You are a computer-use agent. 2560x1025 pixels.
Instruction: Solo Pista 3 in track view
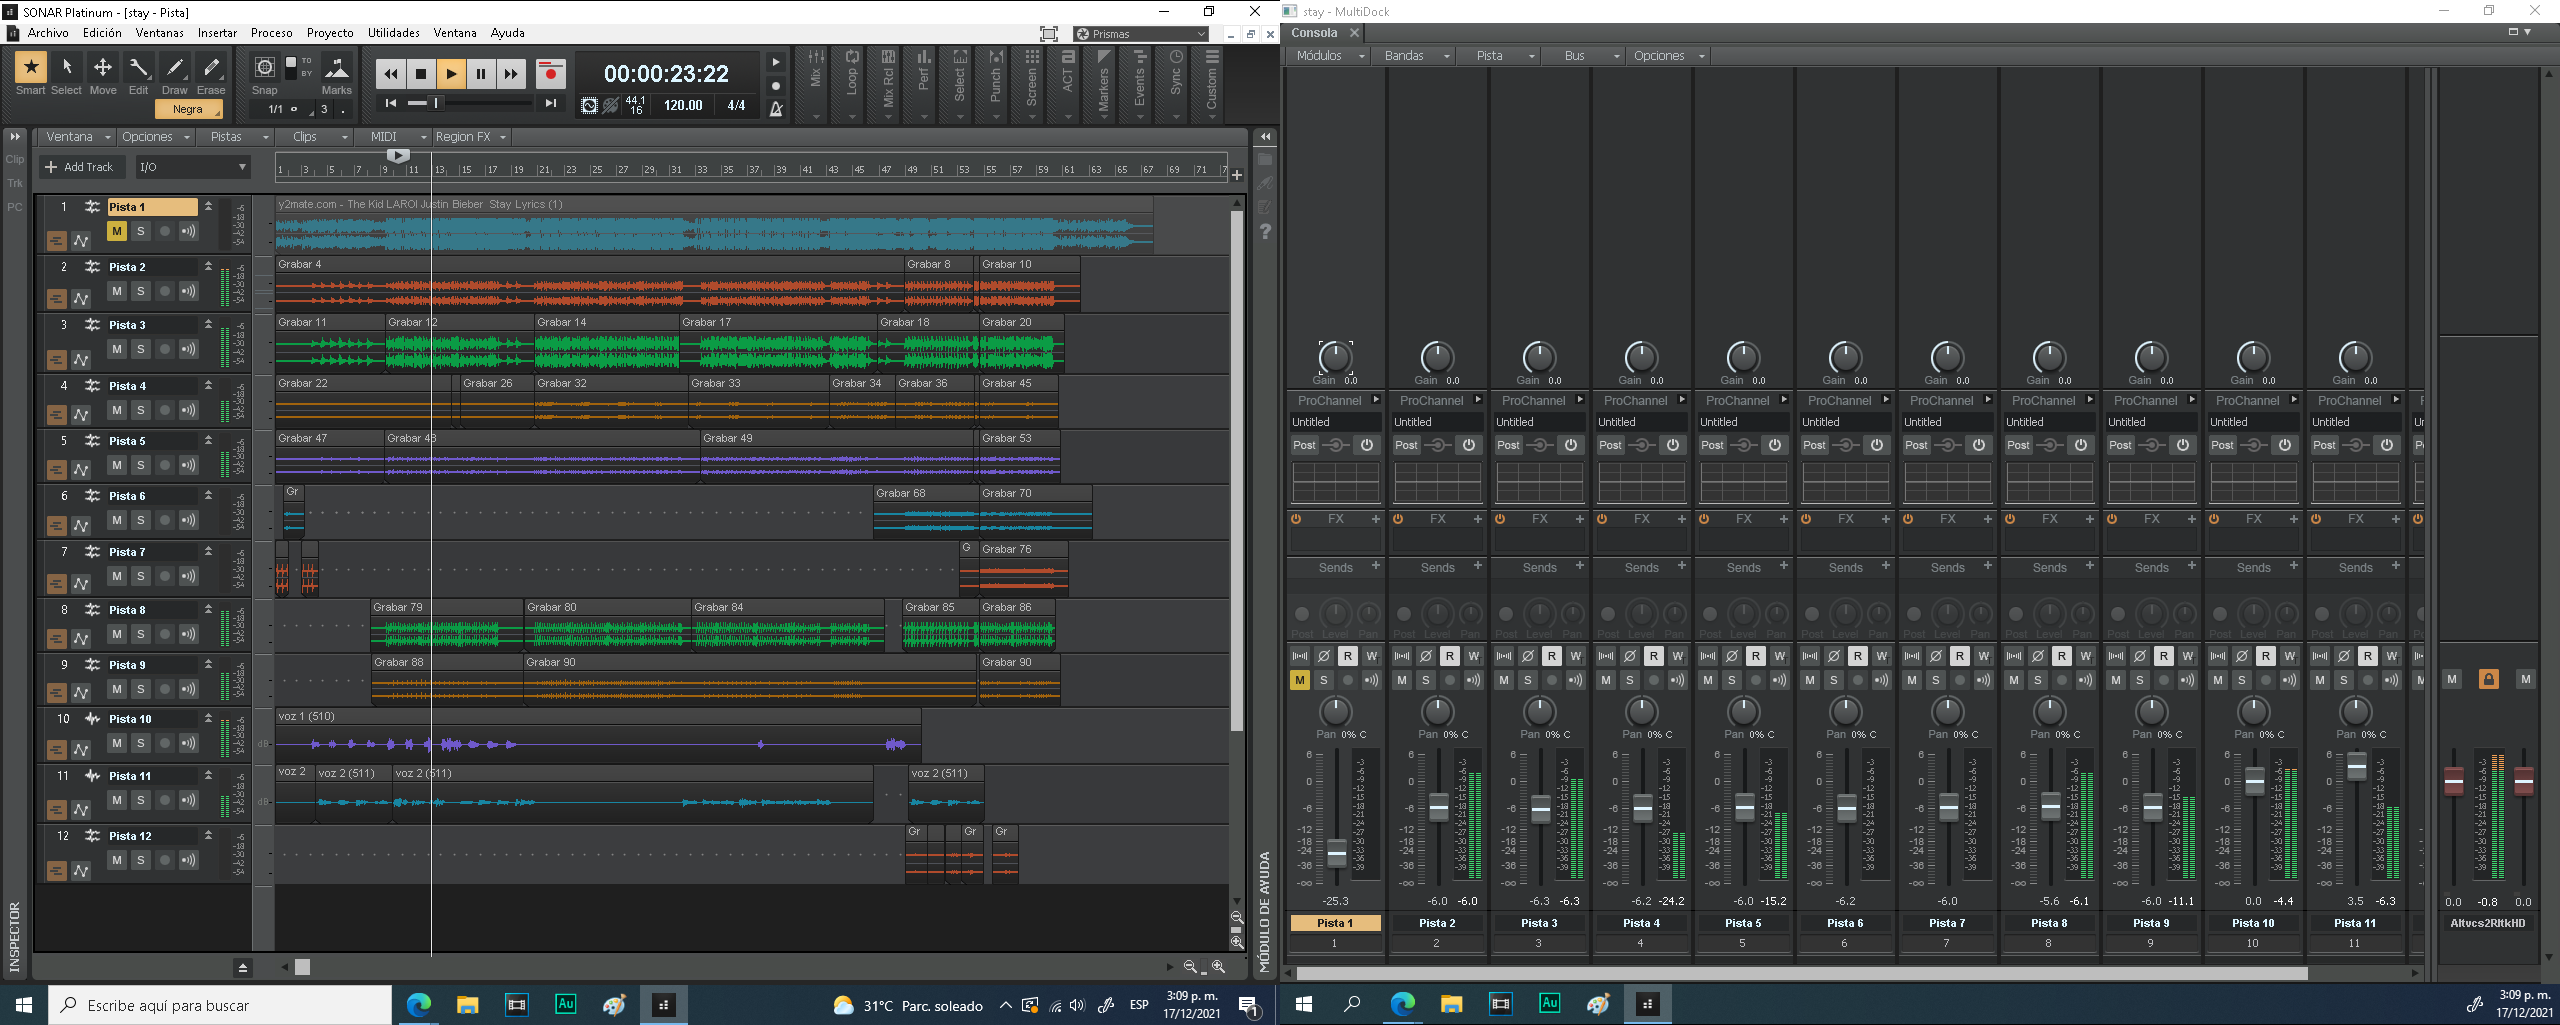coord(141,349)
